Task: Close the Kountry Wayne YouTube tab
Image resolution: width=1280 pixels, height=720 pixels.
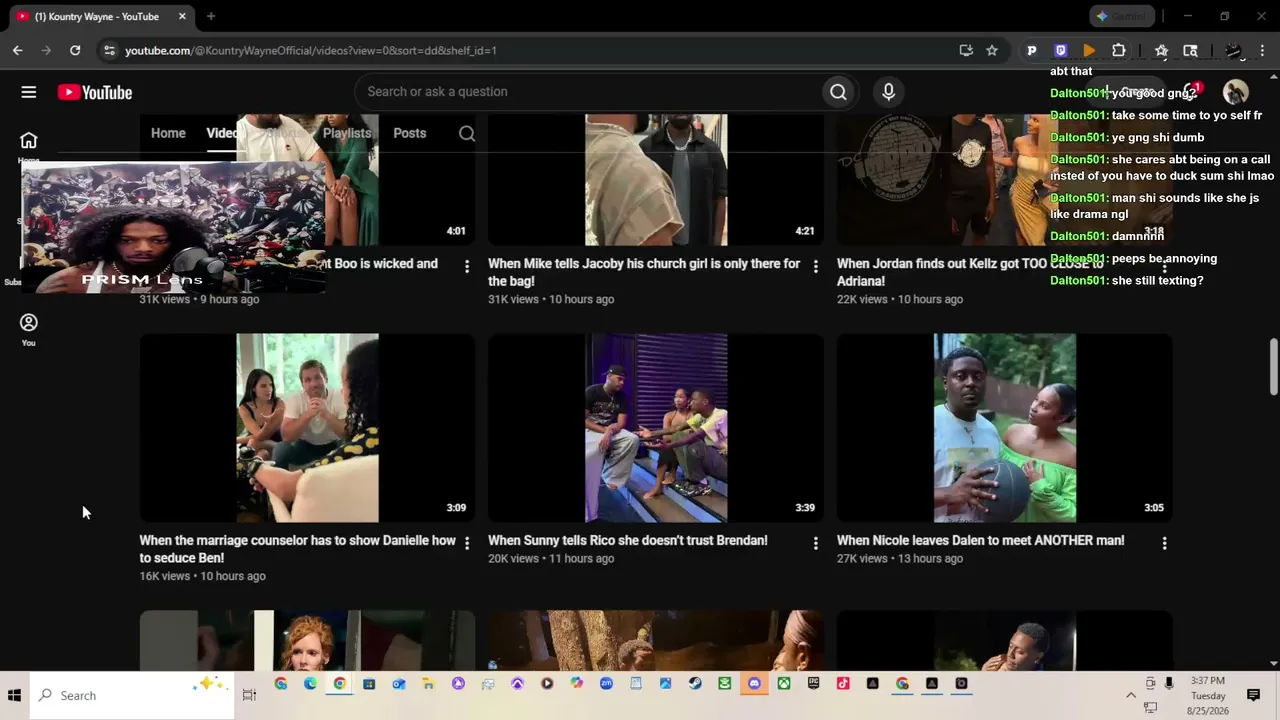Action: coord(182,16)
